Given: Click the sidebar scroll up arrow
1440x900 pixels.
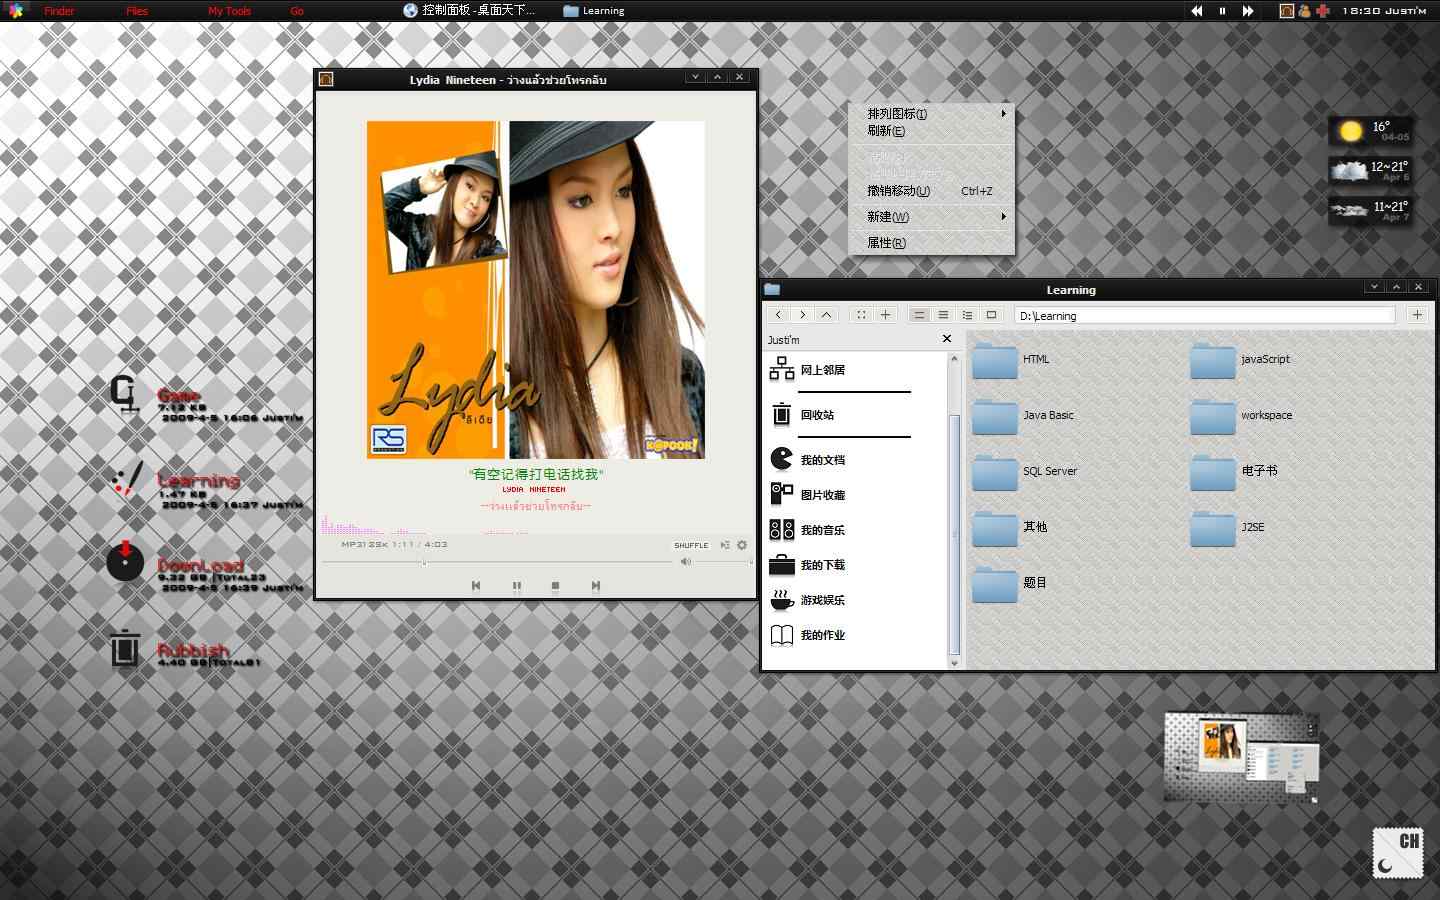Looking at the screenshot, I should [x=954, y=358].
